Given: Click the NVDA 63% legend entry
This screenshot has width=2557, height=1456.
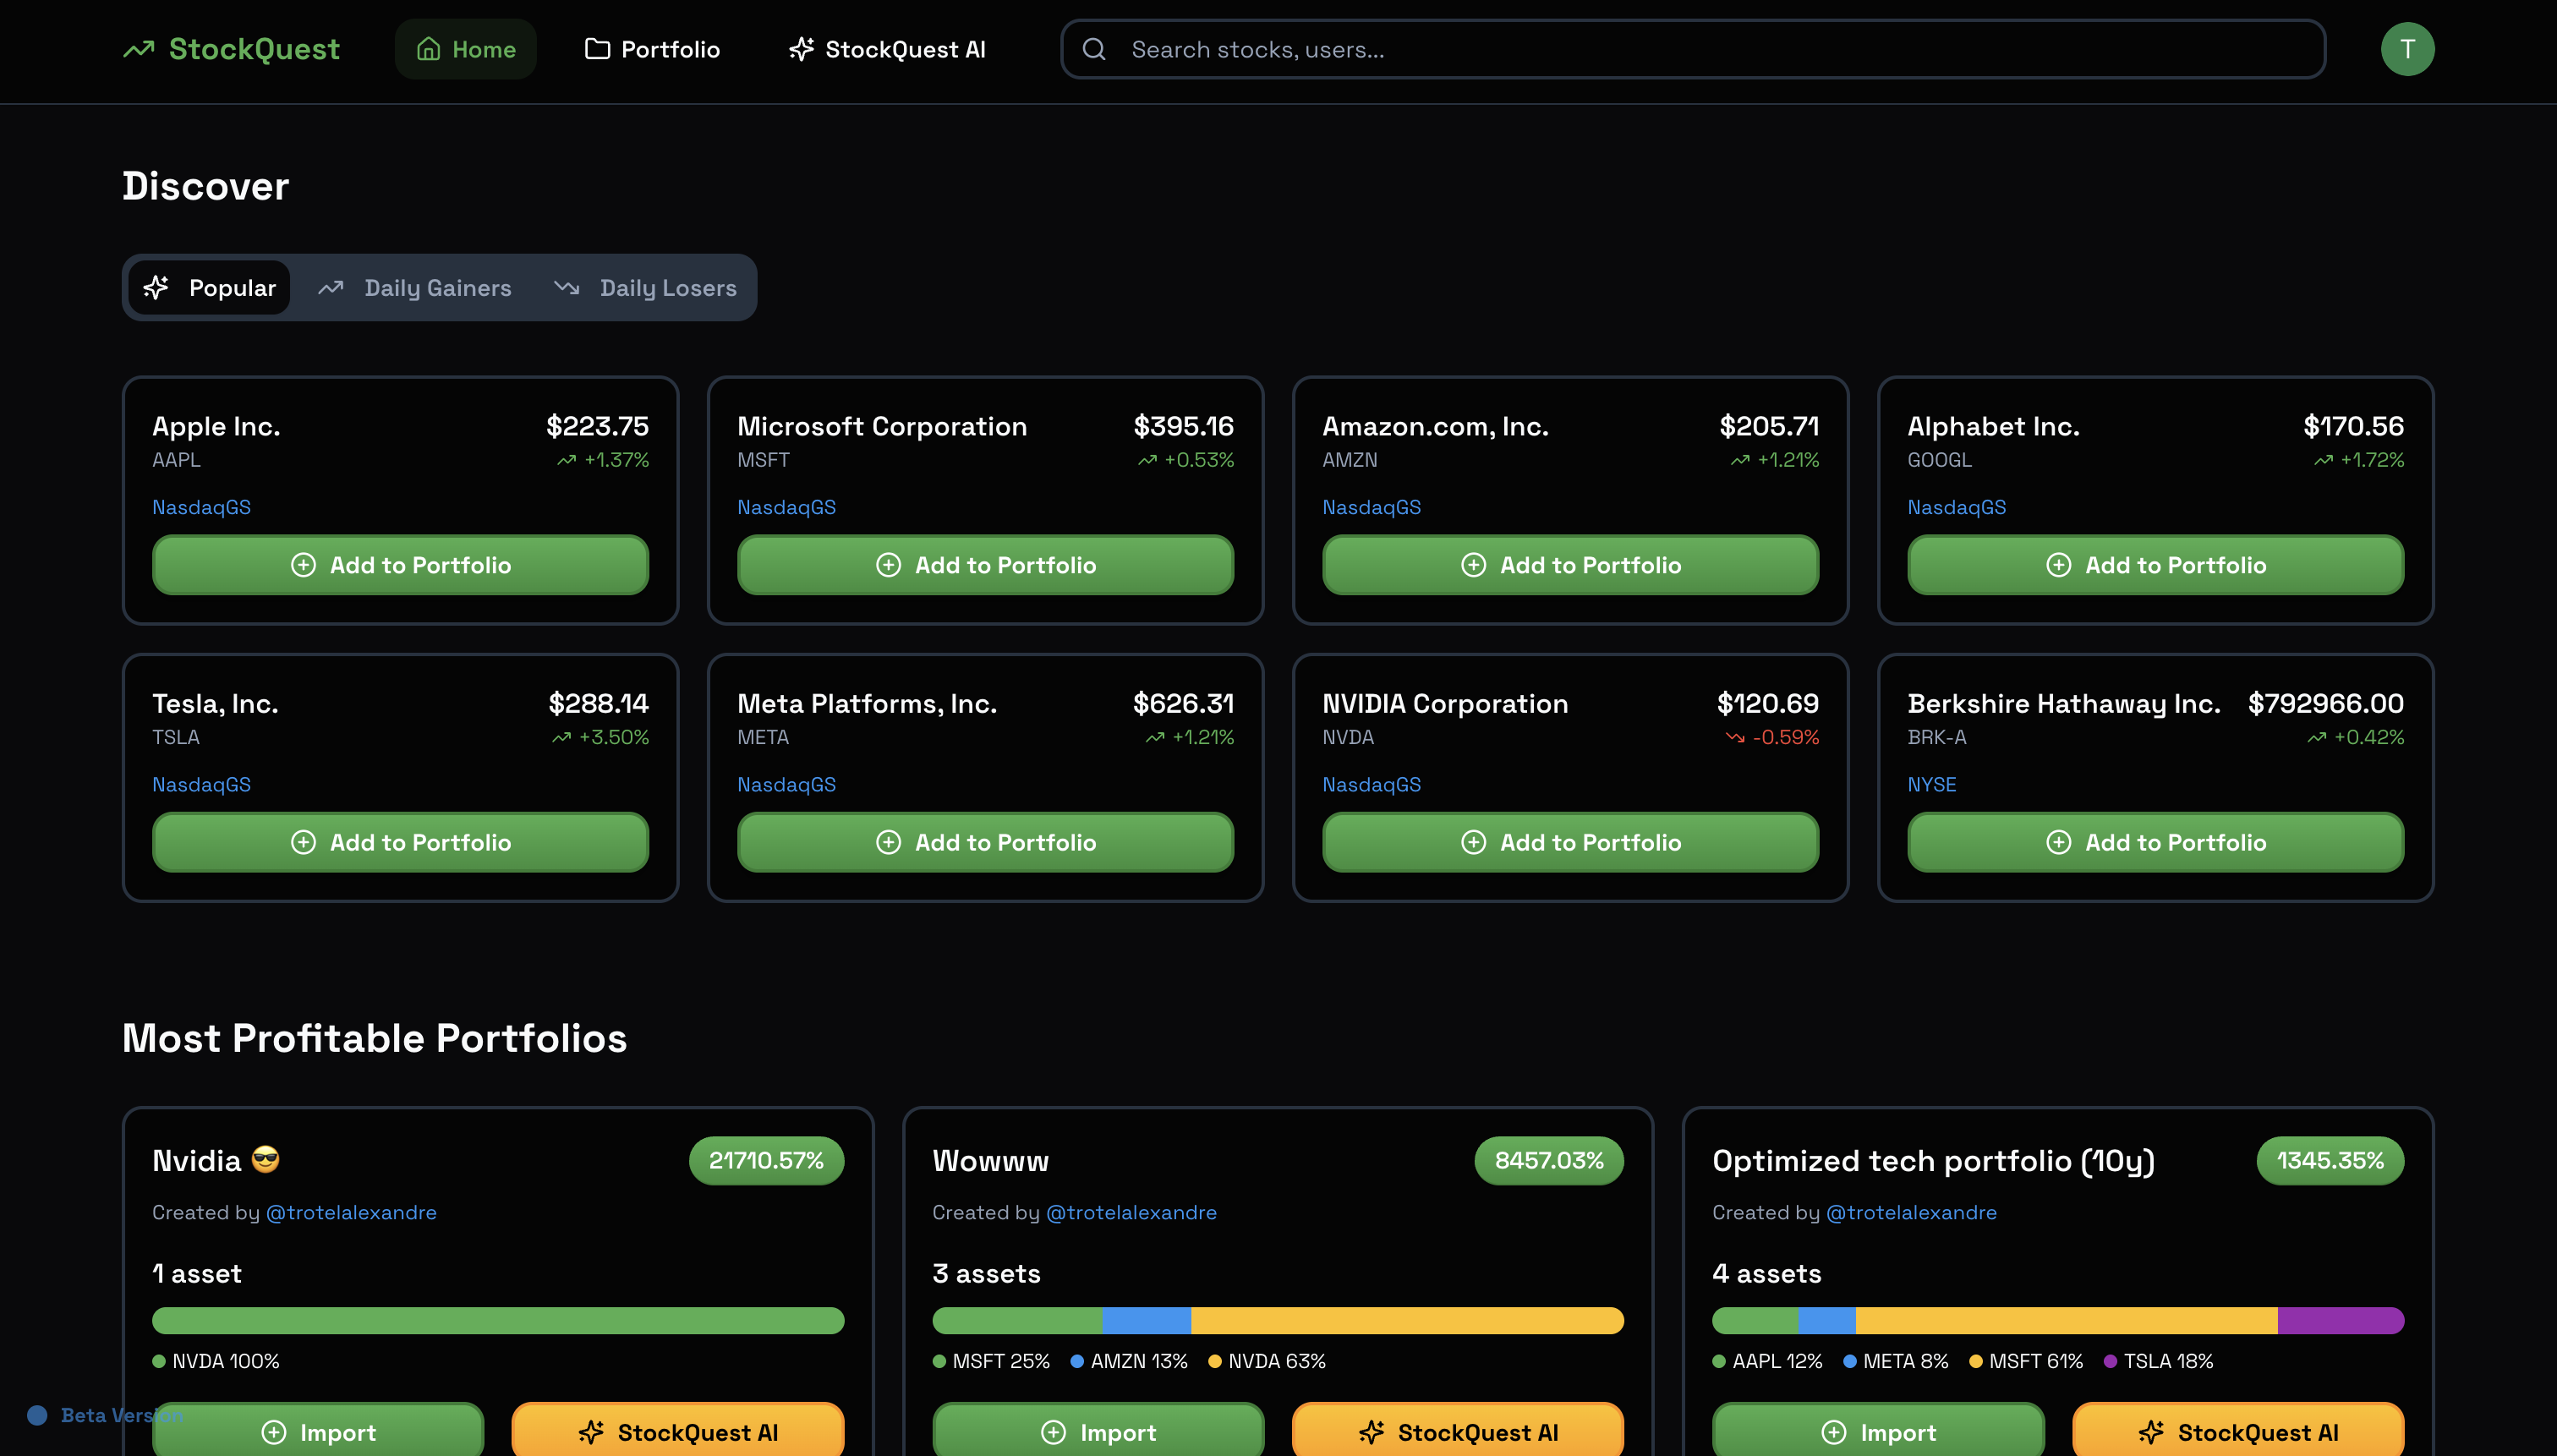Looking at the screenshot, I should click(1267, 1361).
